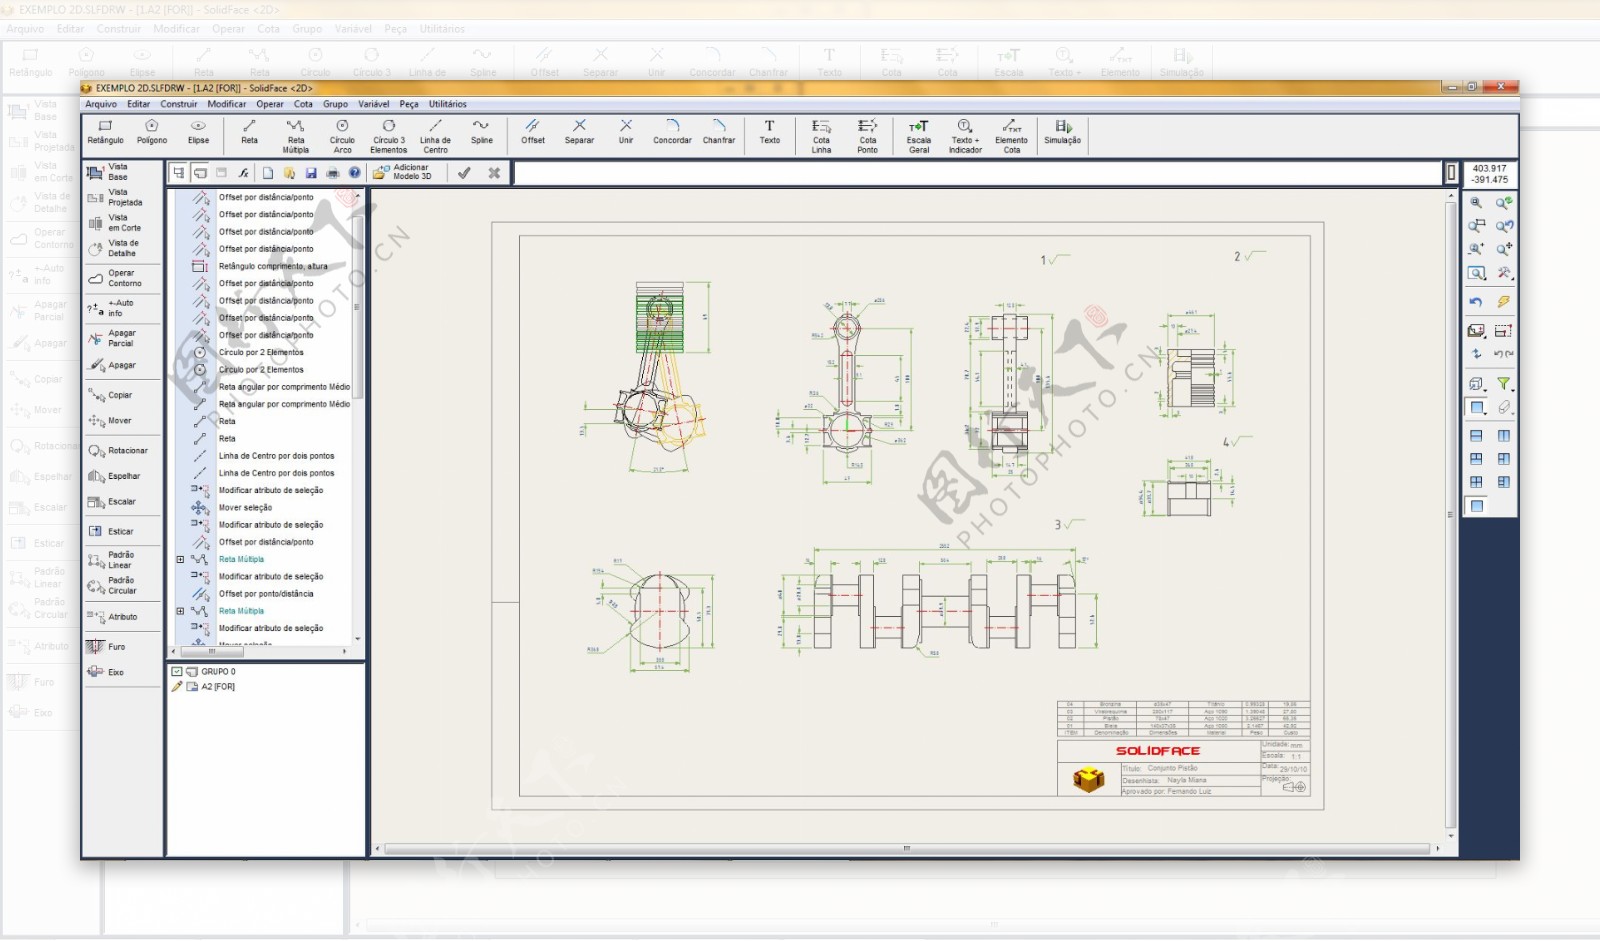1600x941 pixels.
Task: Pick the Círculo 3 Elementos tool
Action: click(x=389, y=136)
